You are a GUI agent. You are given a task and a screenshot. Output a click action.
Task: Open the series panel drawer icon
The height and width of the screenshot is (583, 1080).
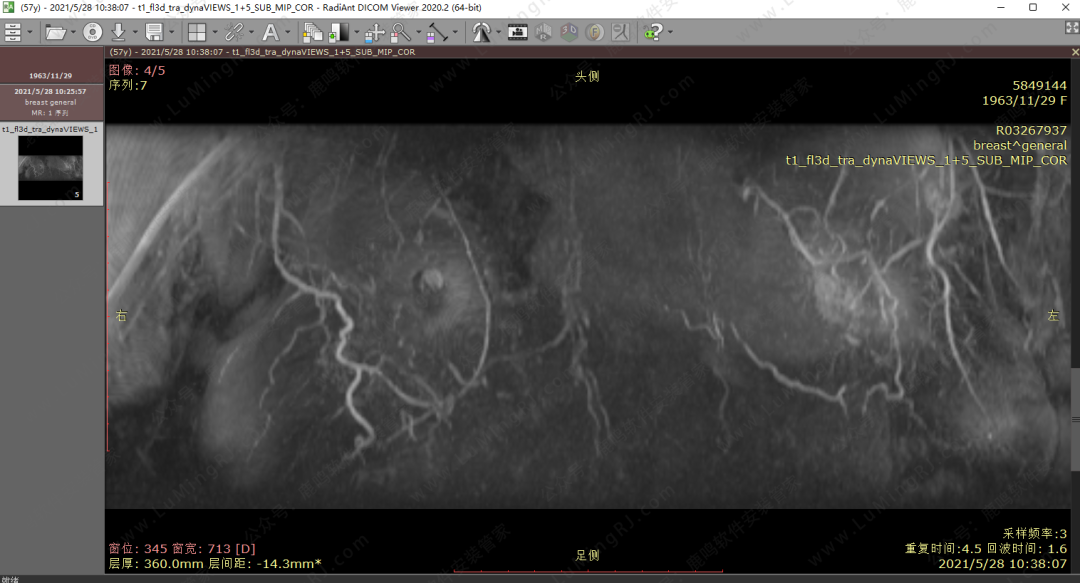(13, 32)
